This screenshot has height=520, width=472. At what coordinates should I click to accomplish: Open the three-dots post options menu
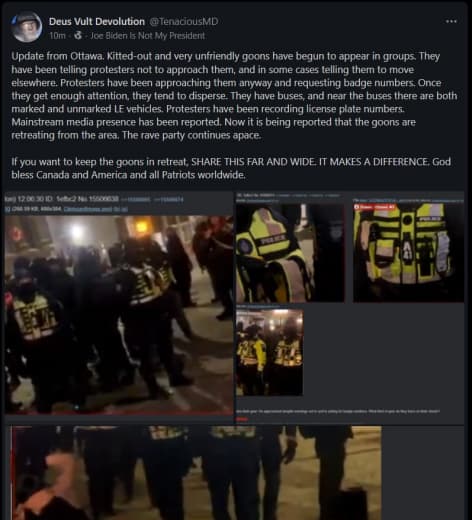coord(451,21)
